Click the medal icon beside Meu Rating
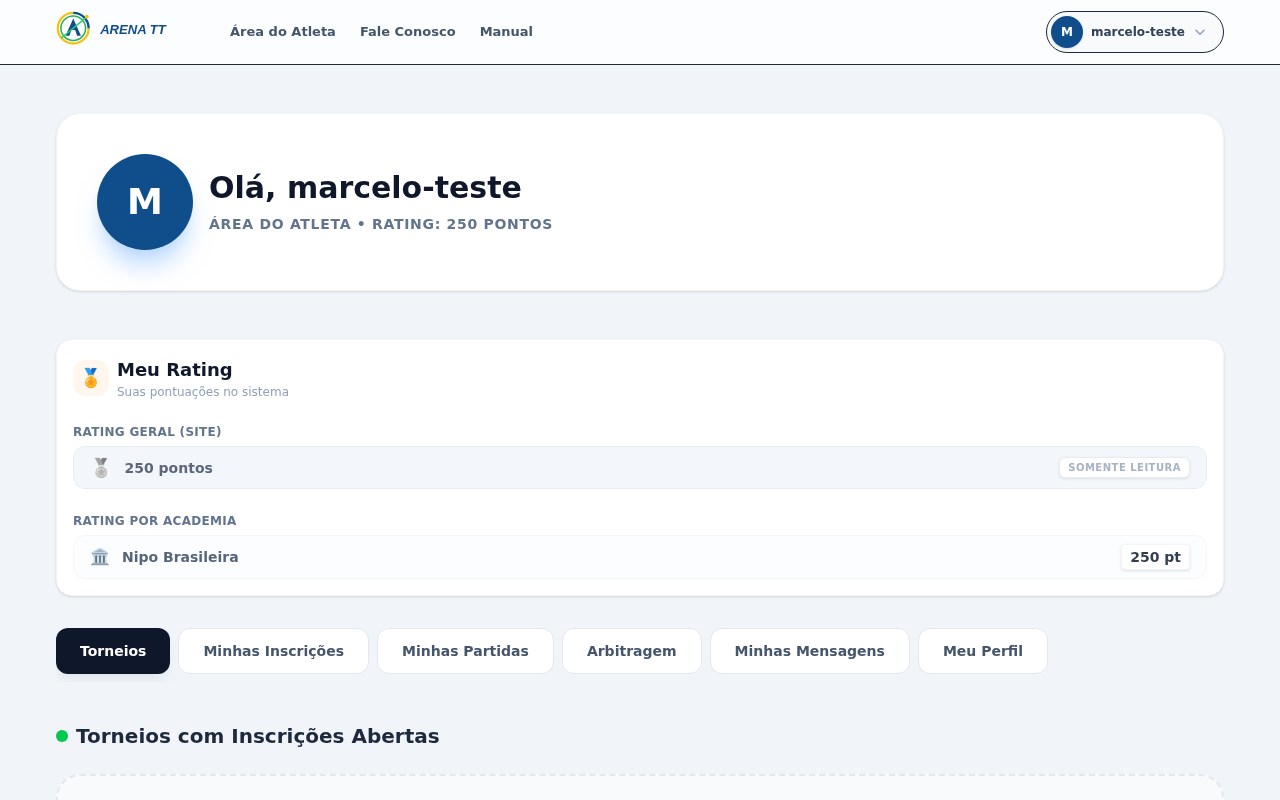1280x800 pixels. pos(91,378)
